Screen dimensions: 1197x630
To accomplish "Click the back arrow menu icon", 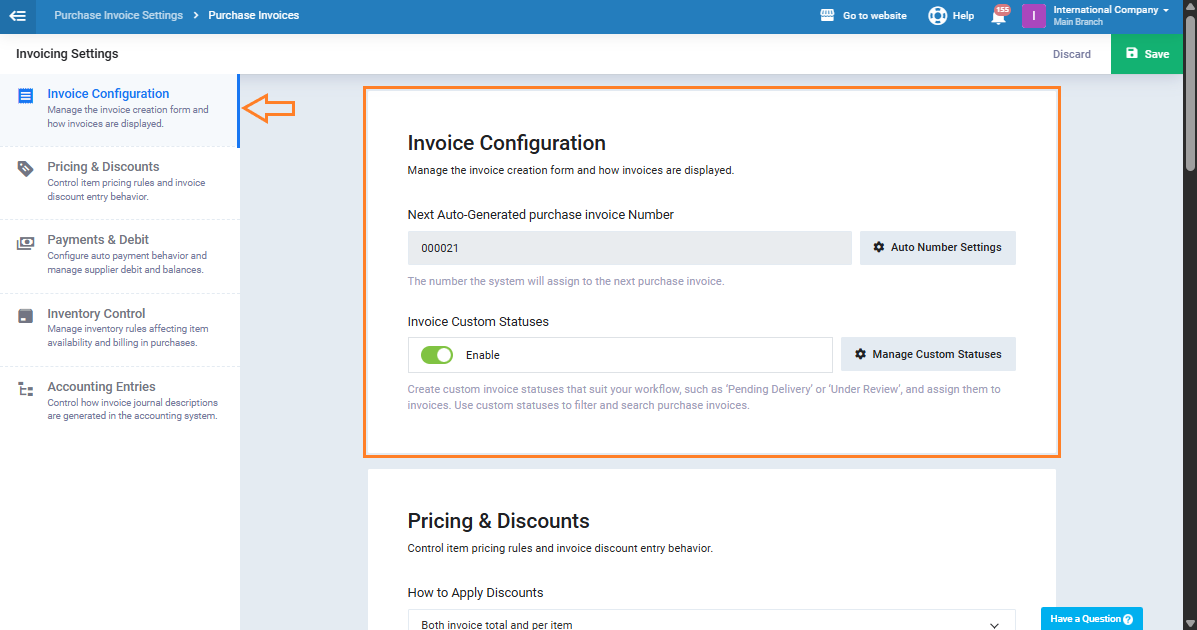I will click(x=17, y=16).
